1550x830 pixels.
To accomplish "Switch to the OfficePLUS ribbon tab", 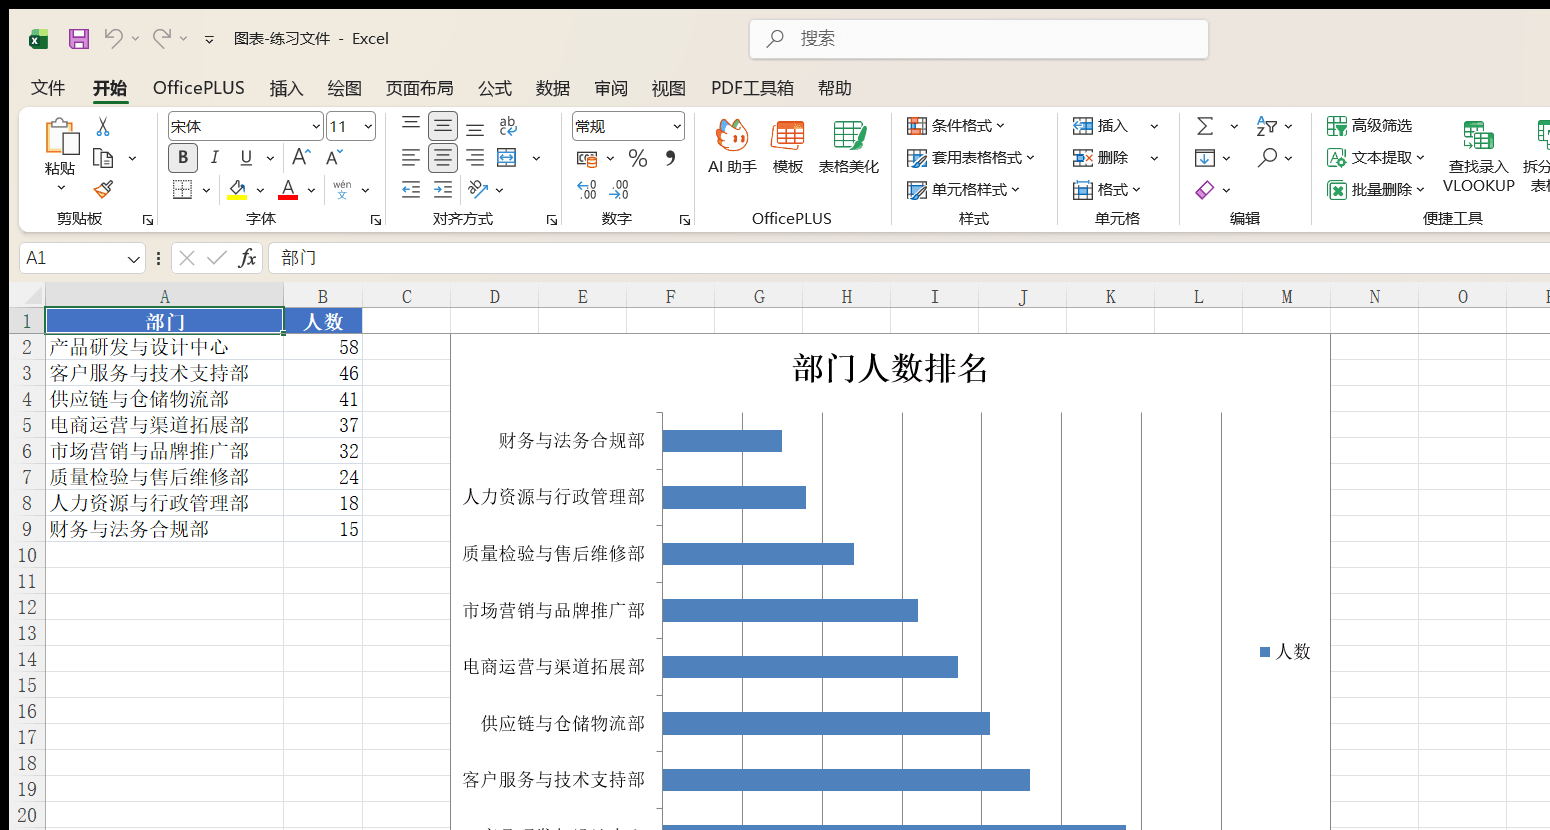I will click(198, 88).
